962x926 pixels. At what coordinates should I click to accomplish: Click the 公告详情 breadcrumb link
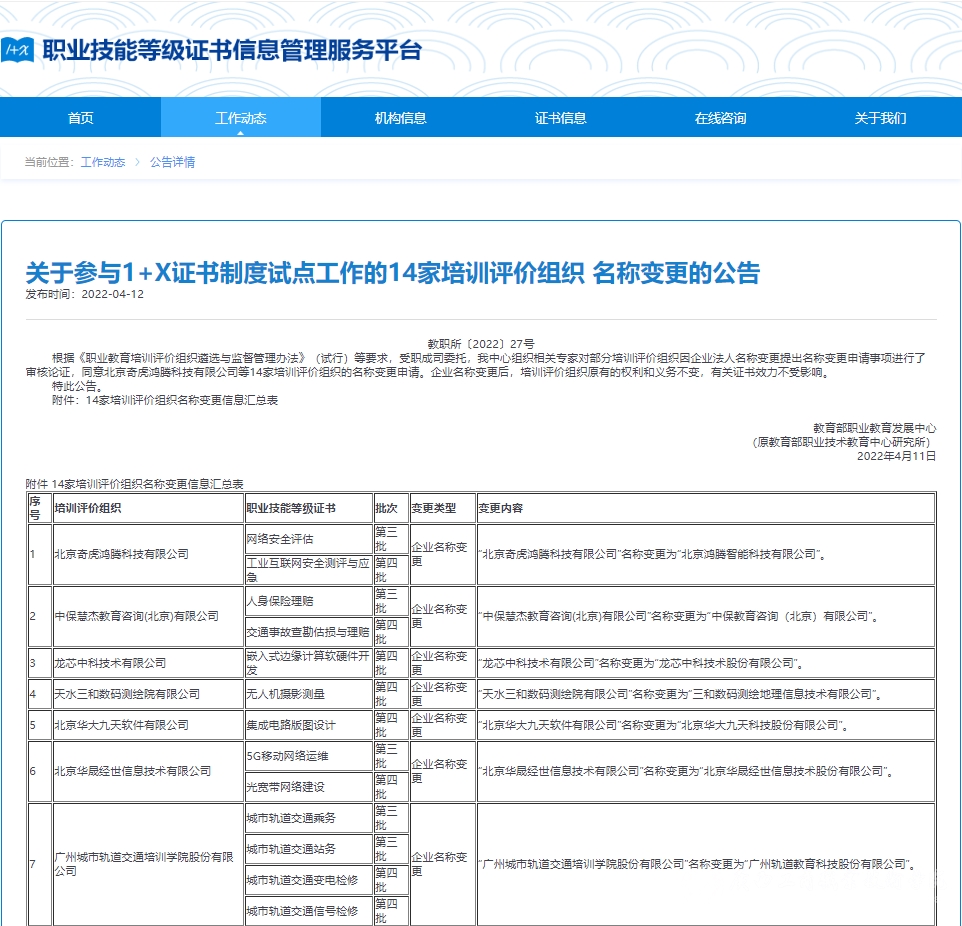(172, 162)
